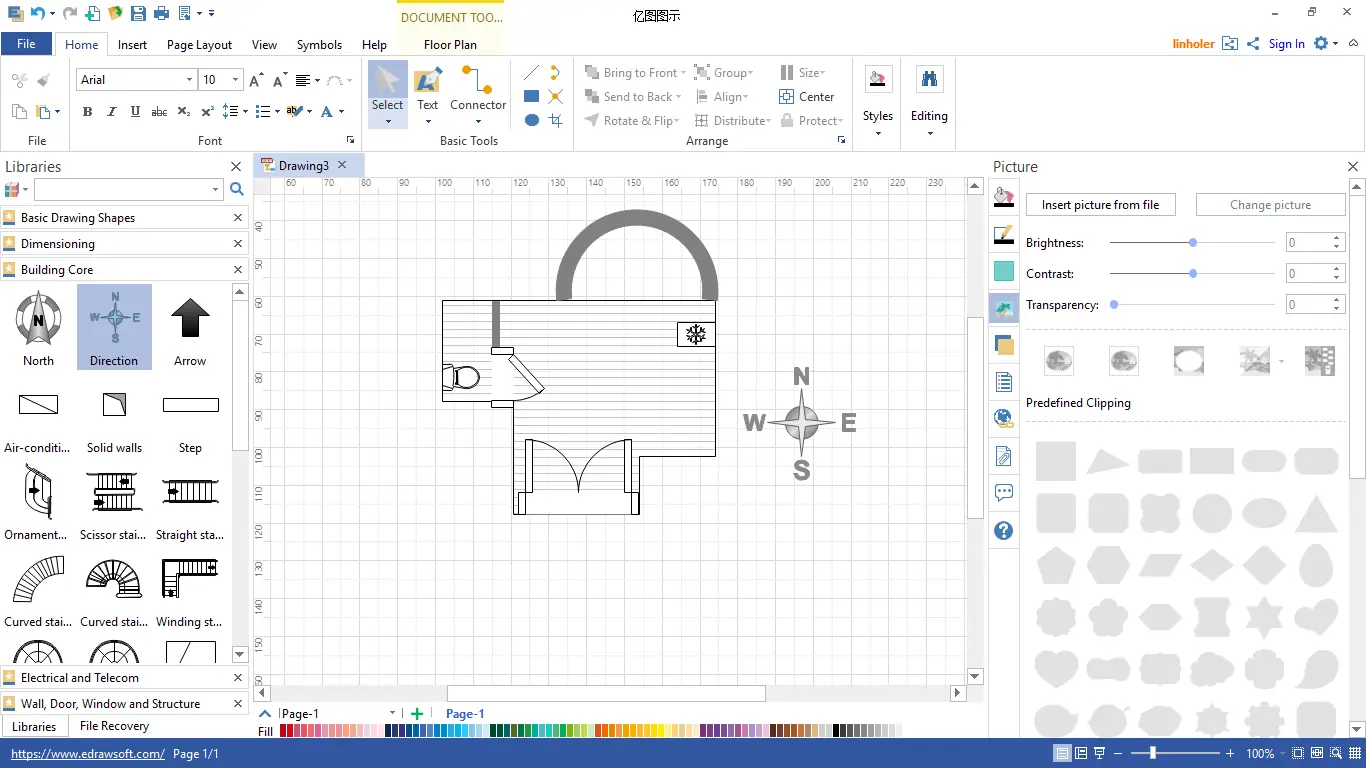Open the font size dropdown
The height and width of the screenshot is (768, 1366).
(x=233, y=79)
